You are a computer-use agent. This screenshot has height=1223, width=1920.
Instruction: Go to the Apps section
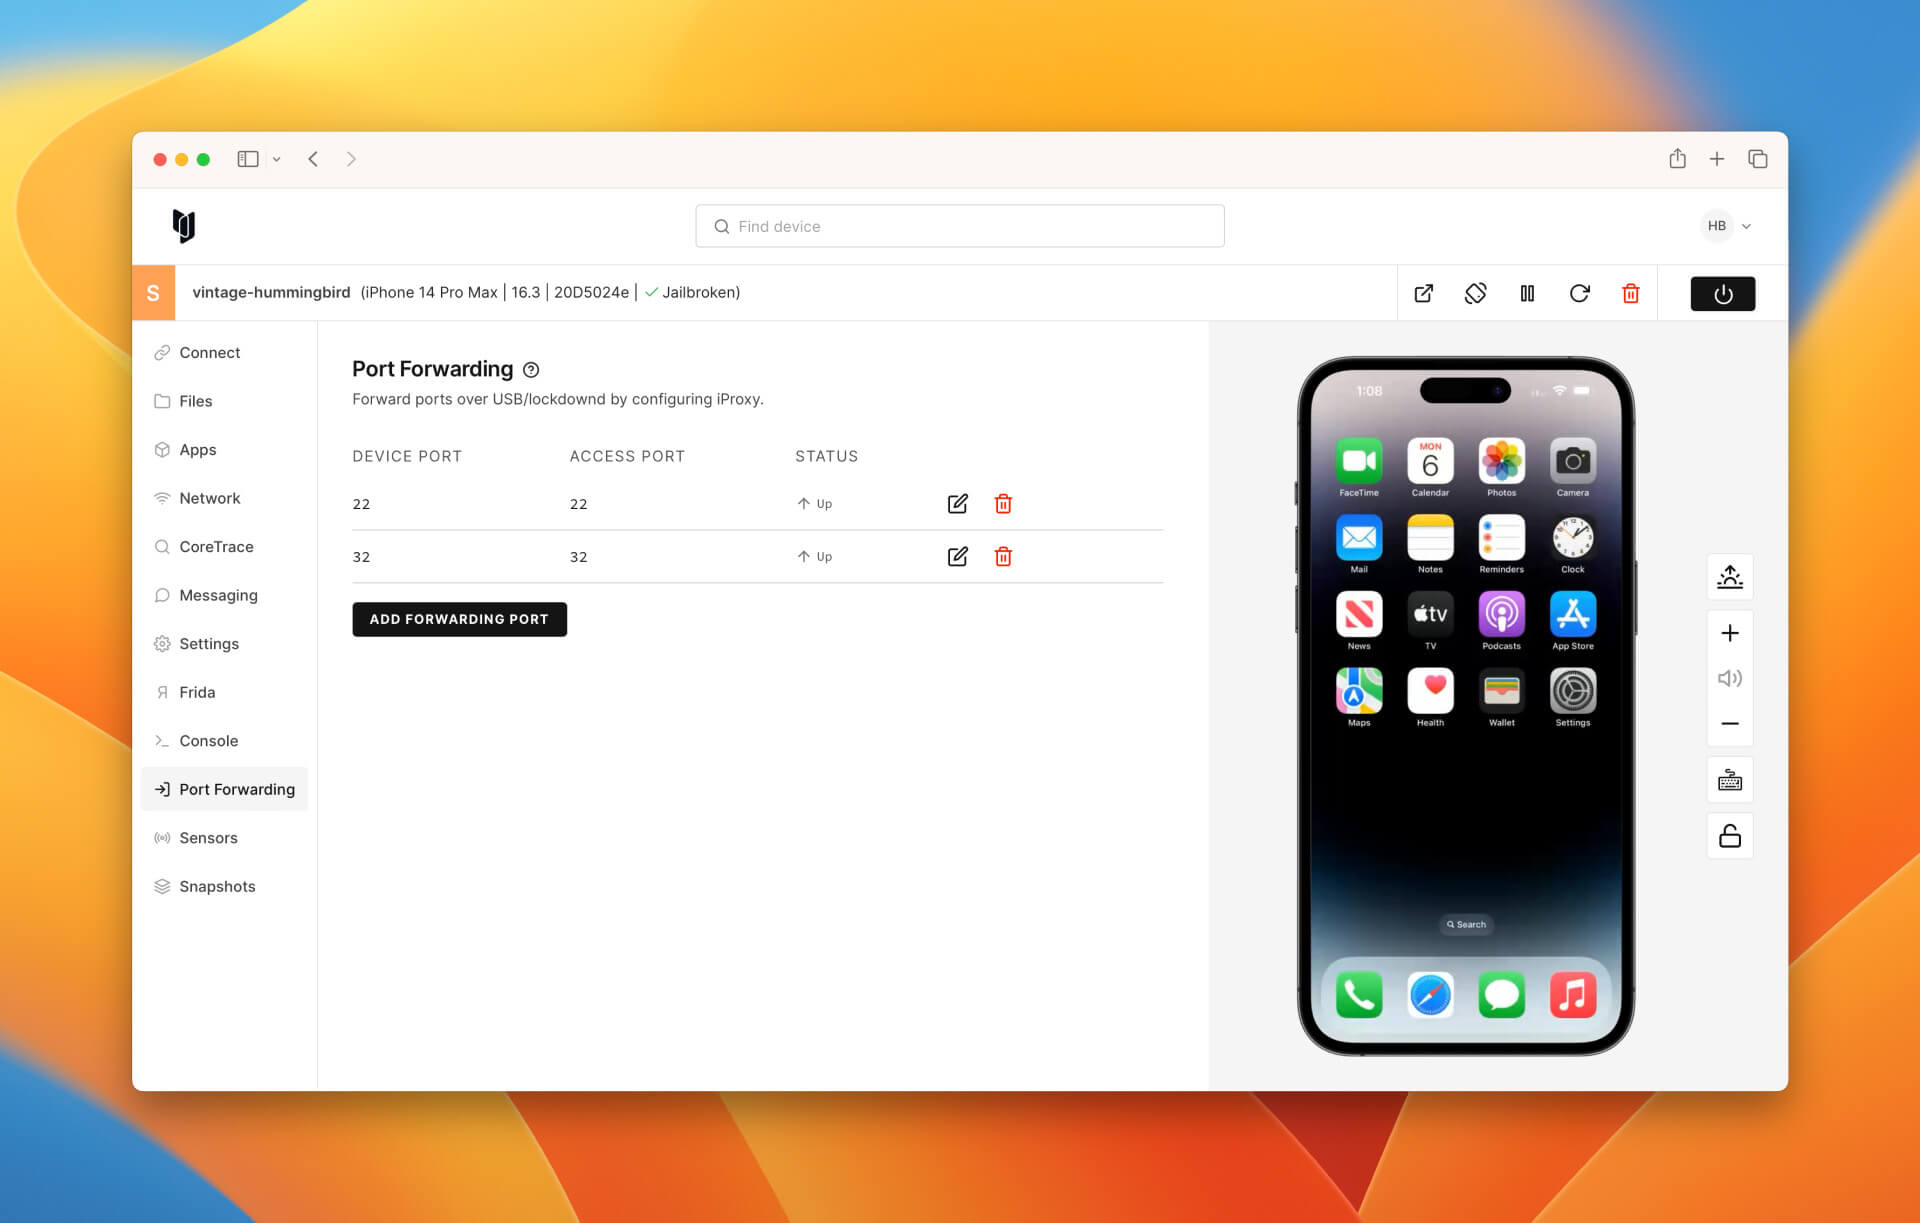click(224, 450)
